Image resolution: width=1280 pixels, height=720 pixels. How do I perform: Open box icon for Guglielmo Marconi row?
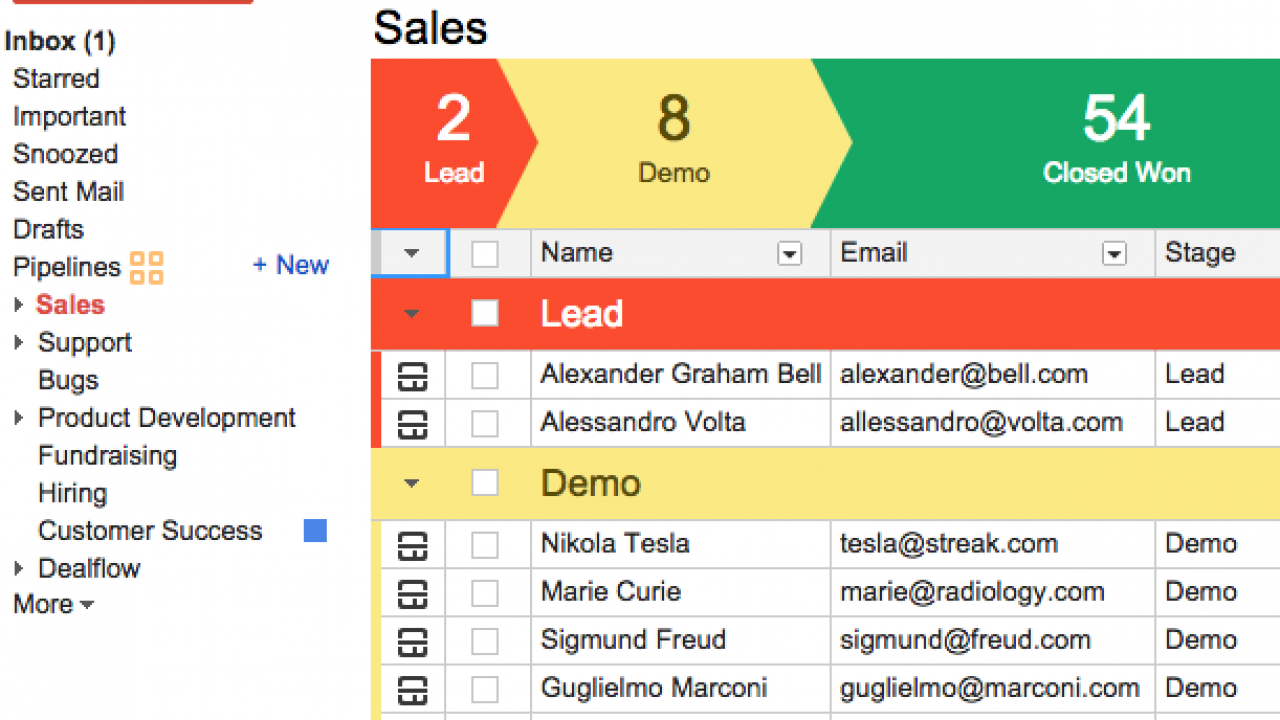tap(413, 689)
